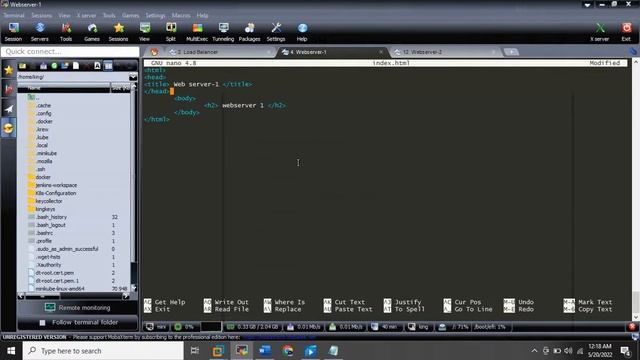Open the Sessions star toolbar icon
The height and width of the screenshot is (360, 640).
pyautogui.click(x=118, y=32)
